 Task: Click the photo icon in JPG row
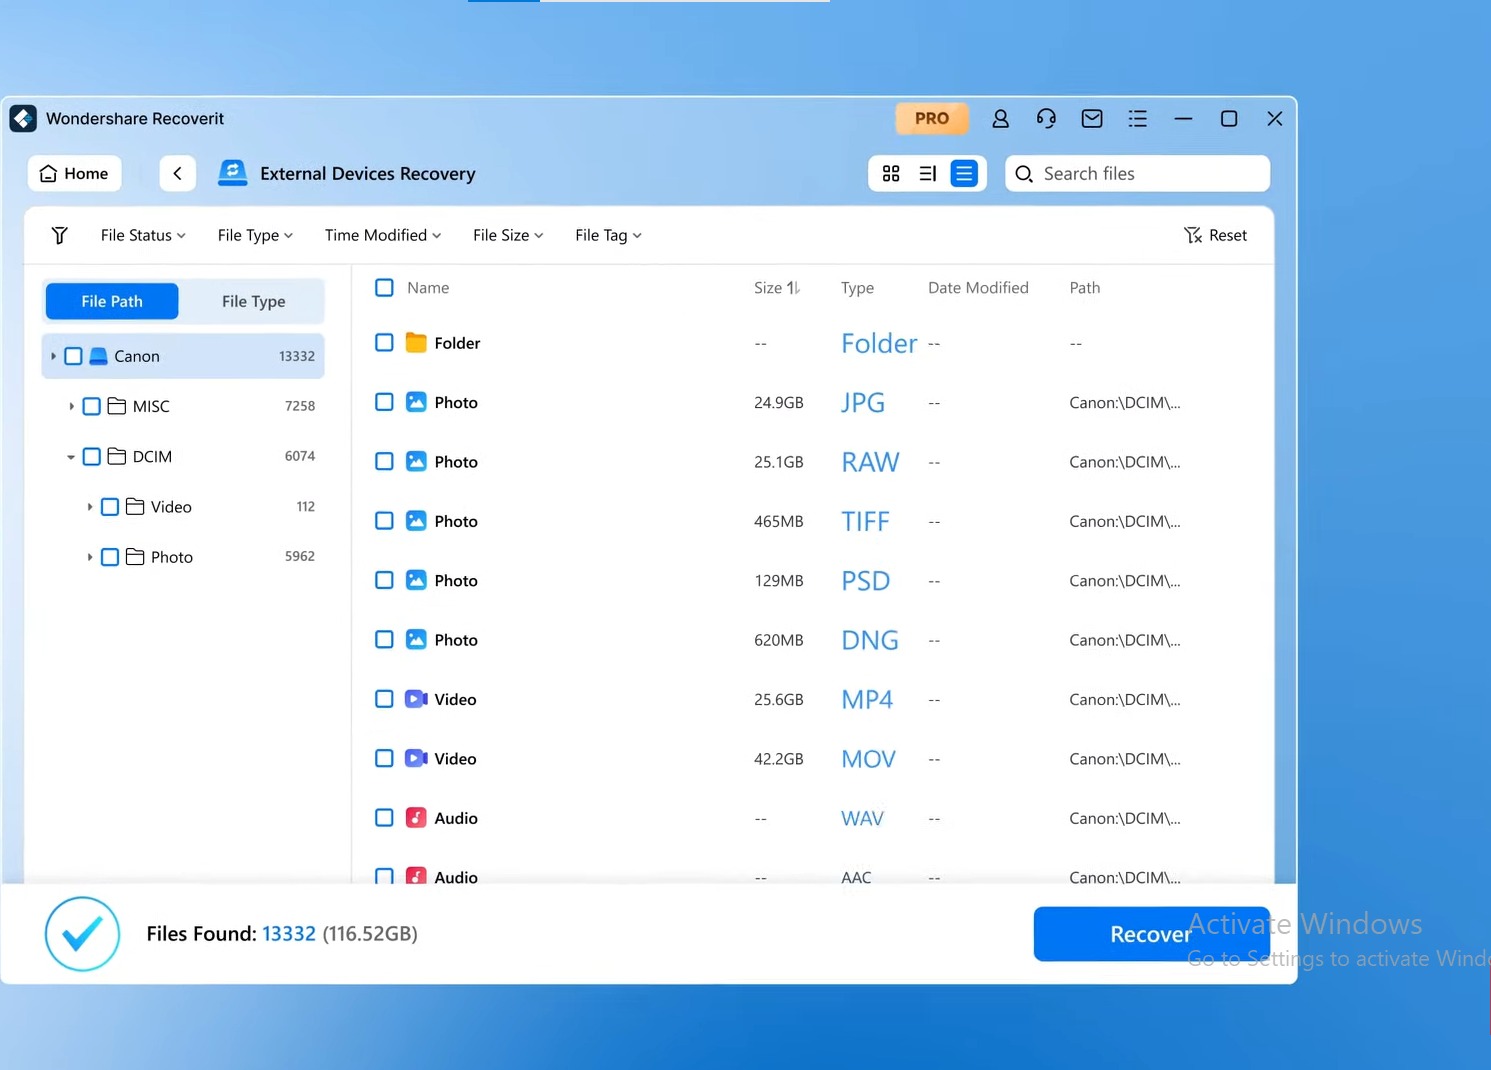click(x=416, y=402)
